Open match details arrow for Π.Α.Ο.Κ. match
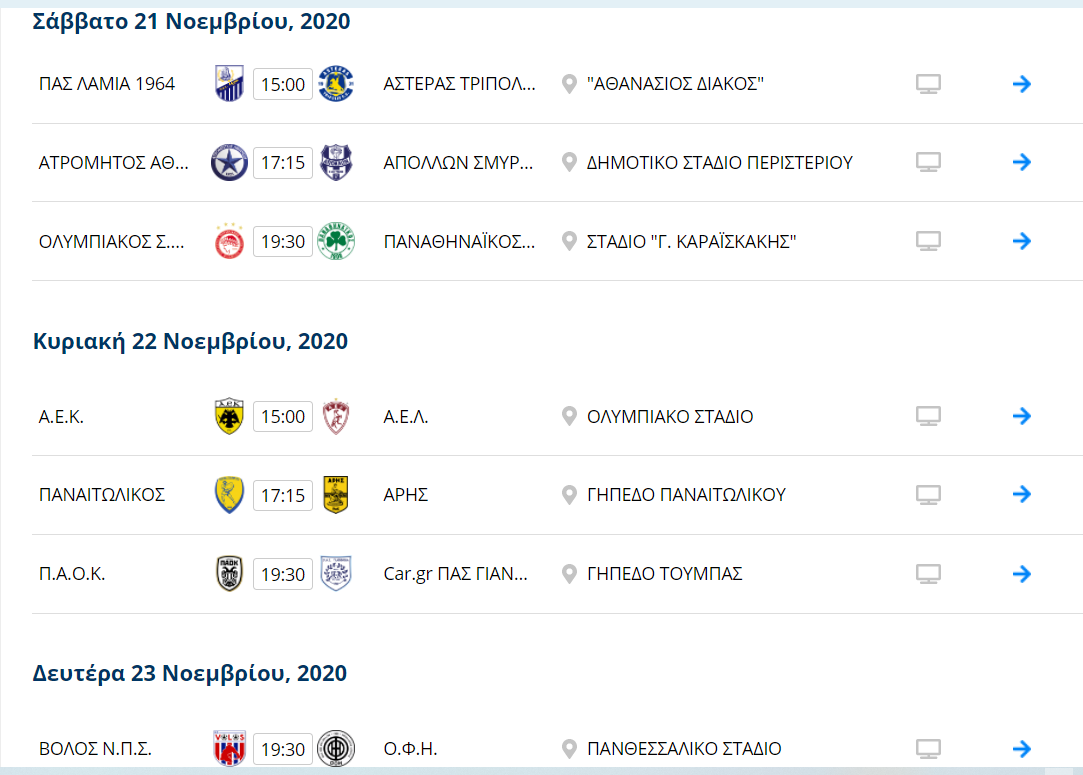1083x775 pixels. pos(1021,574)
